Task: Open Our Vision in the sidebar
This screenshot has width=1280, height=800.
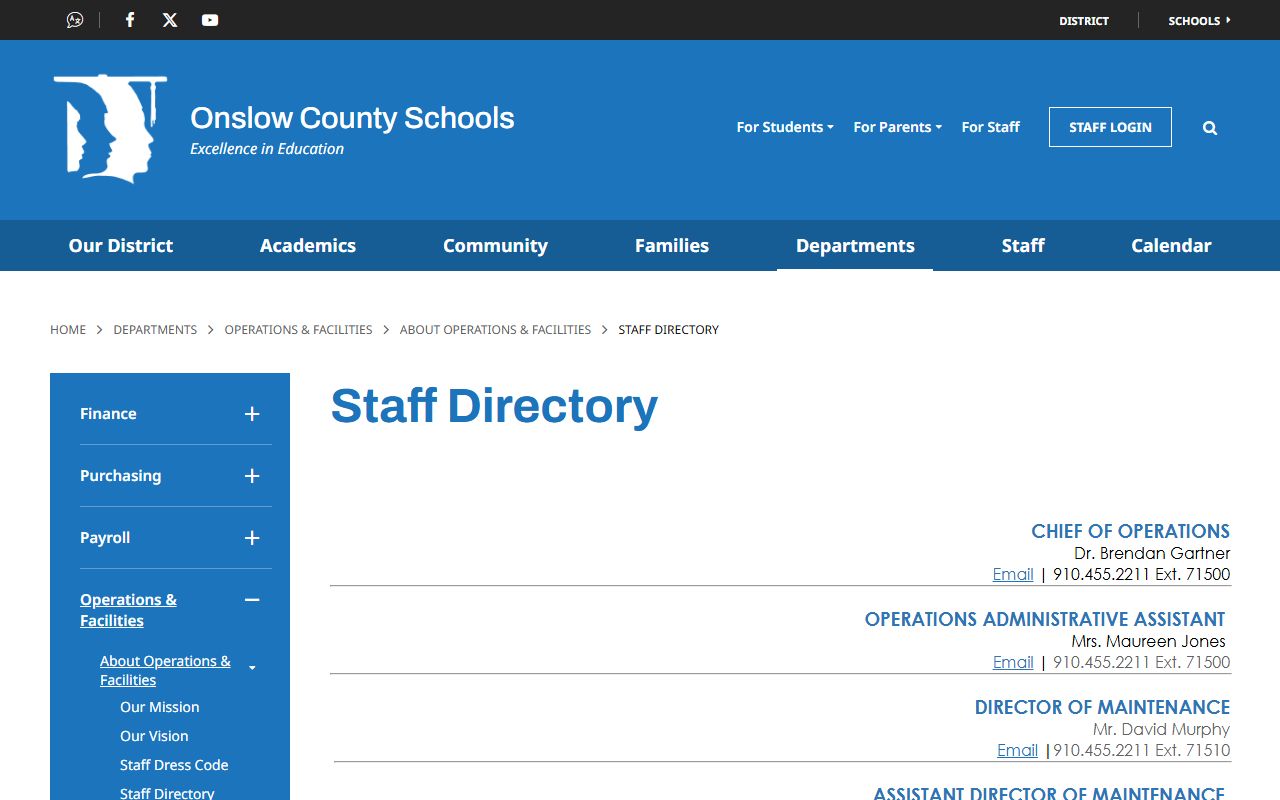Action: tap(154, 736)
